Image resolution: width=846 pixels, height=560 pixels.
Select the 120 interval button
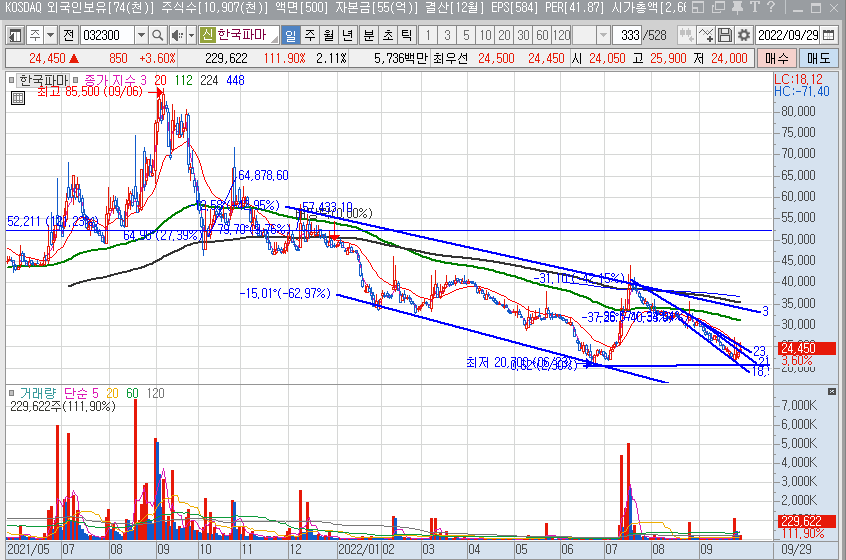[562, 36]
